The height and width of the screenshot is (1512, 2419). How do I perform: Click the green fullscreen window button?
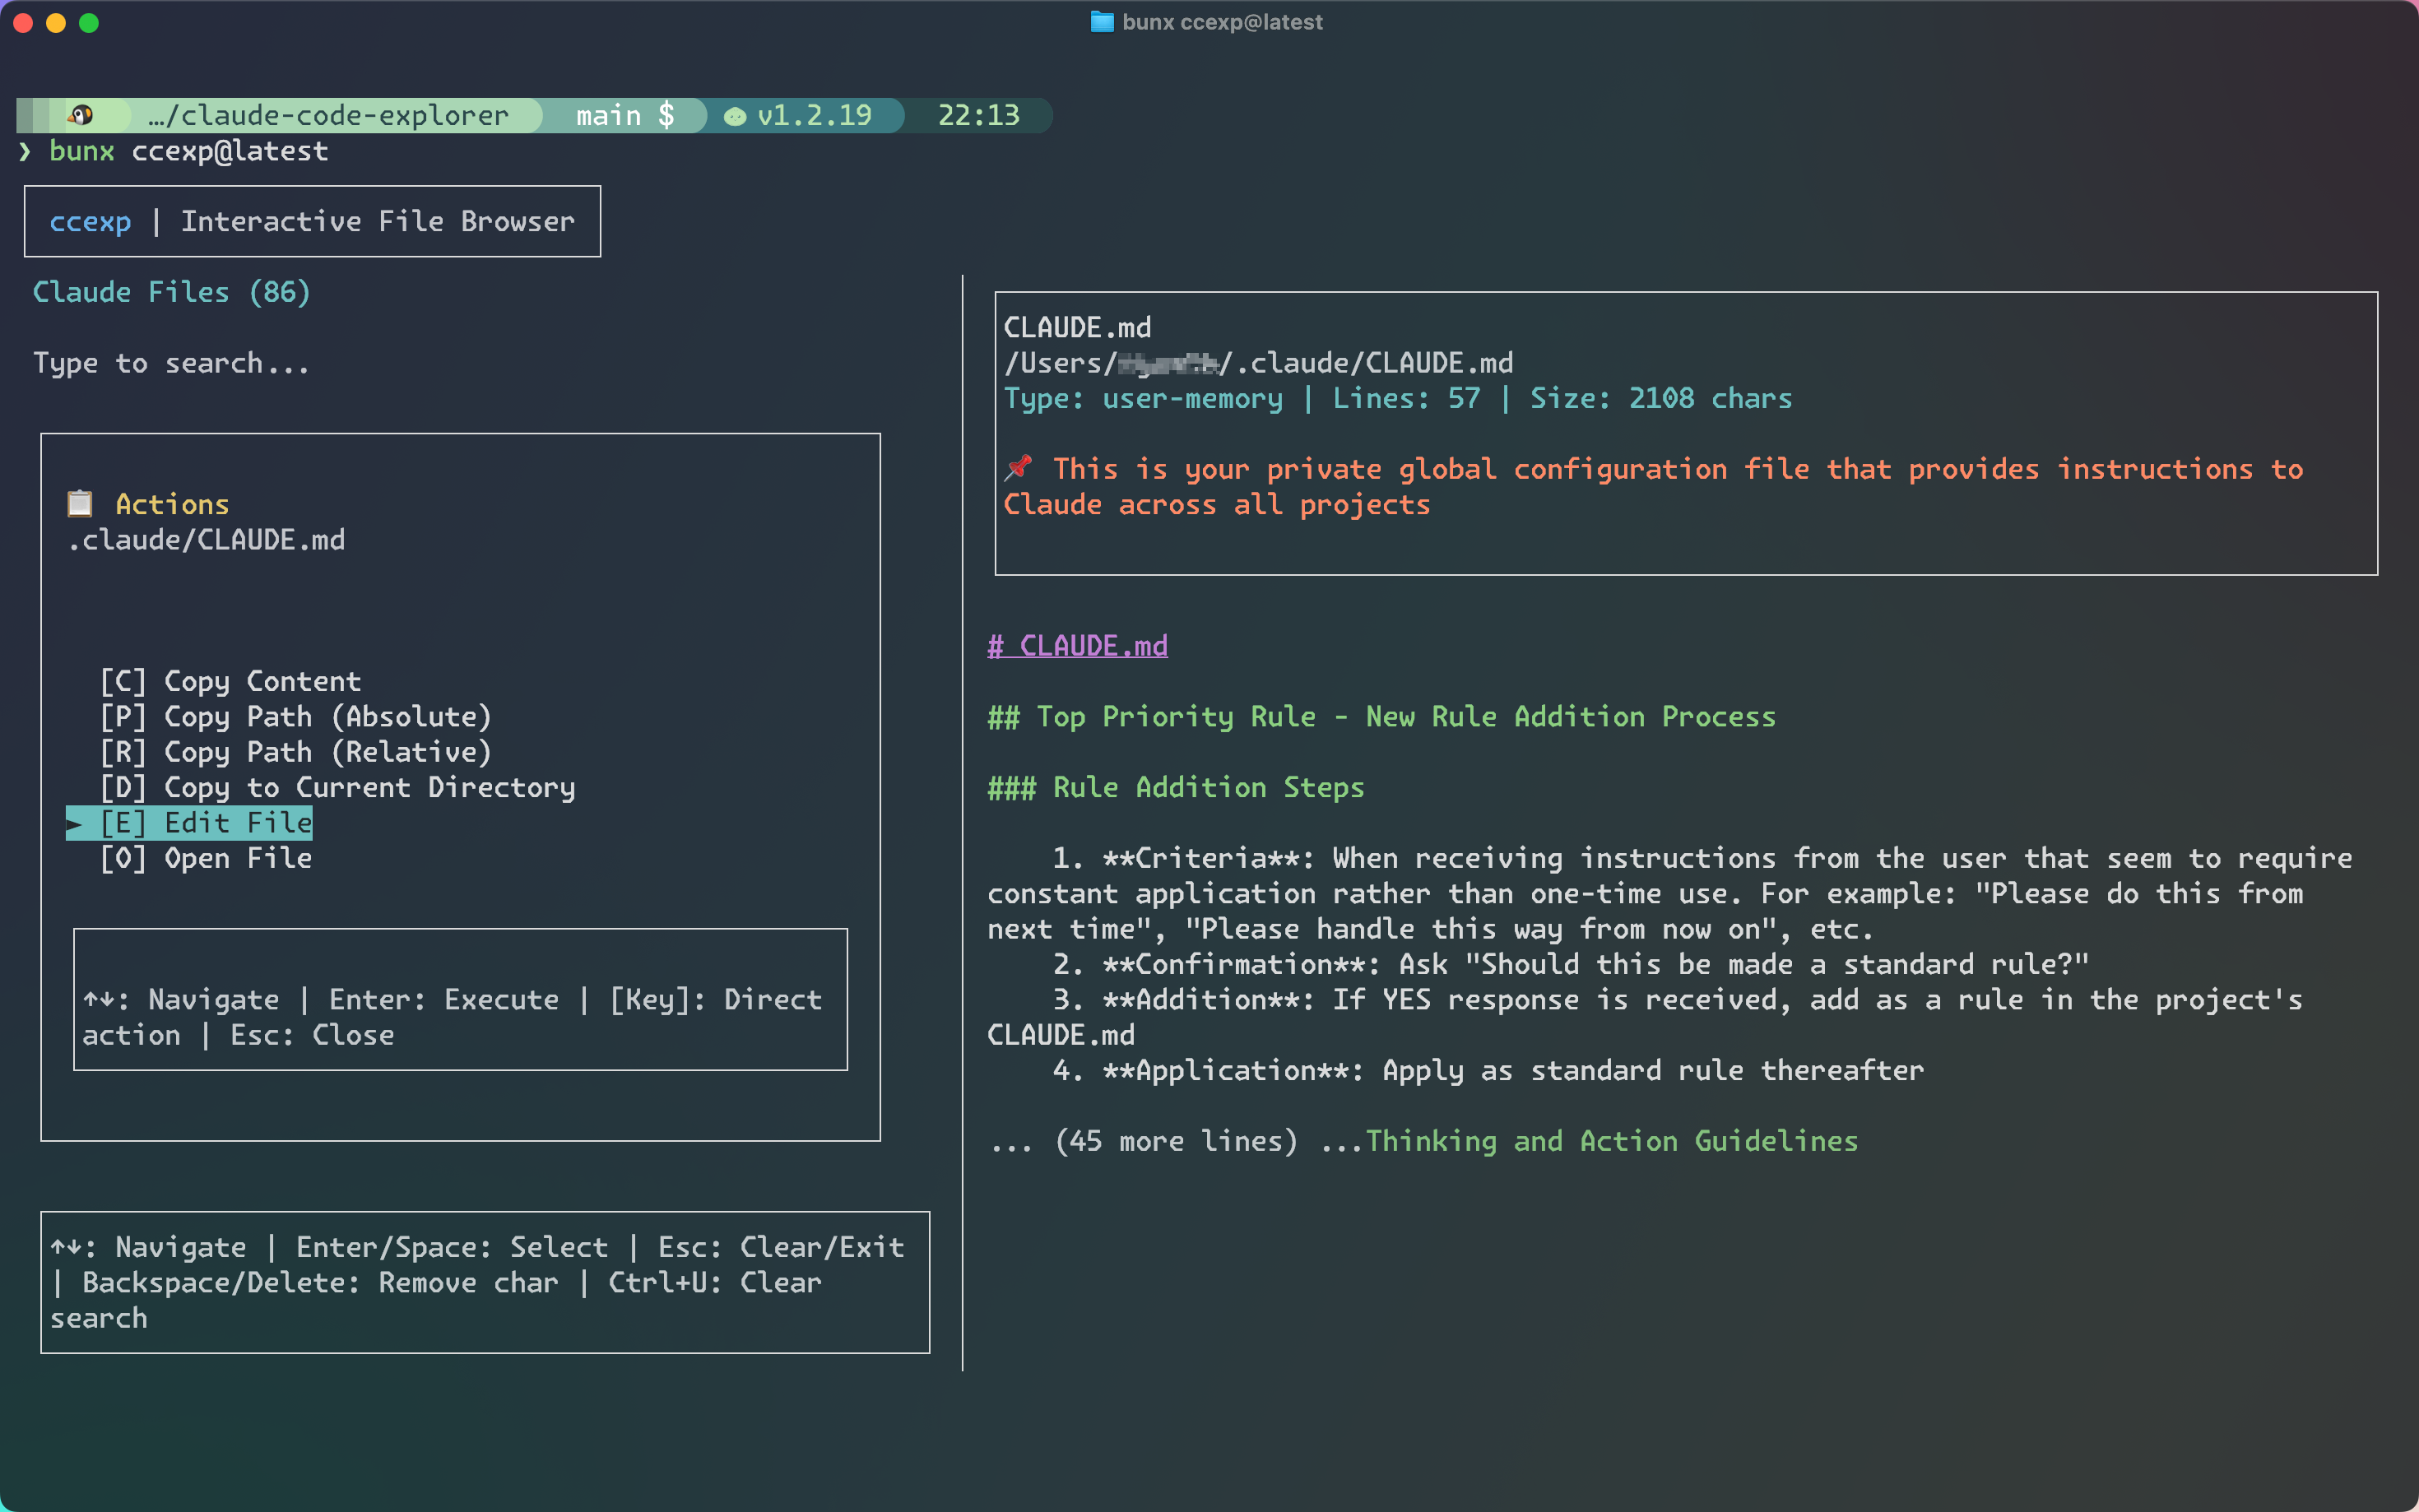point(89,22)
